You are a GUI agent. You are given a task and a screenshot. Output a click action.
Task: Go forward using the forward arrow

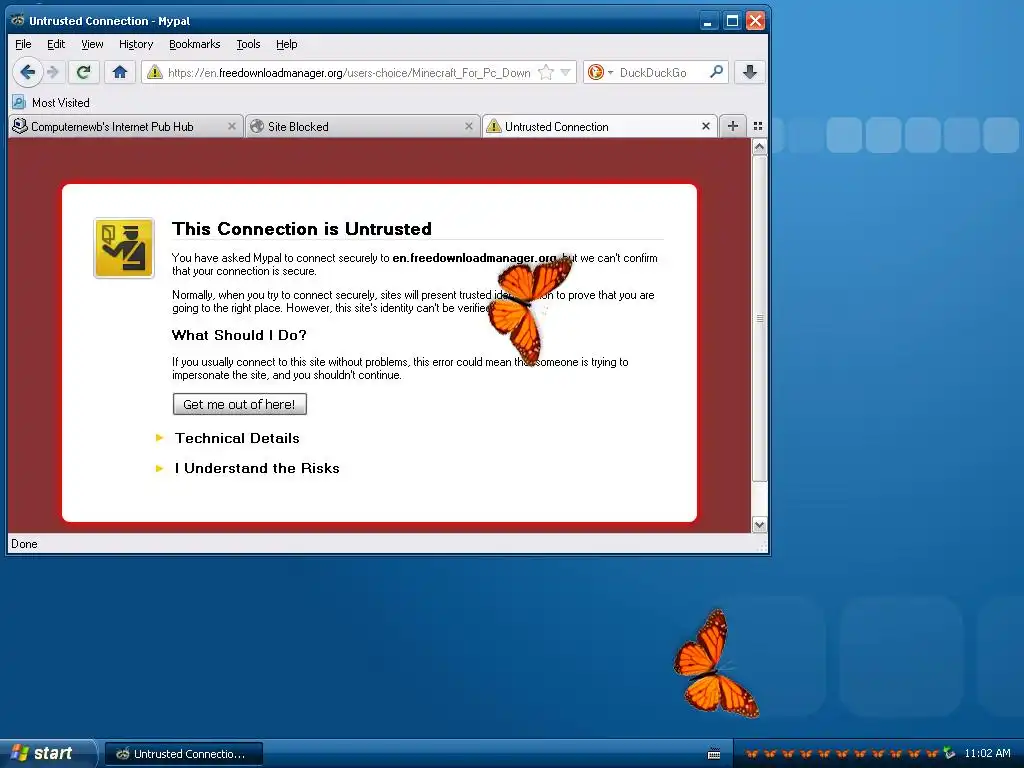[x=54, y=72]
